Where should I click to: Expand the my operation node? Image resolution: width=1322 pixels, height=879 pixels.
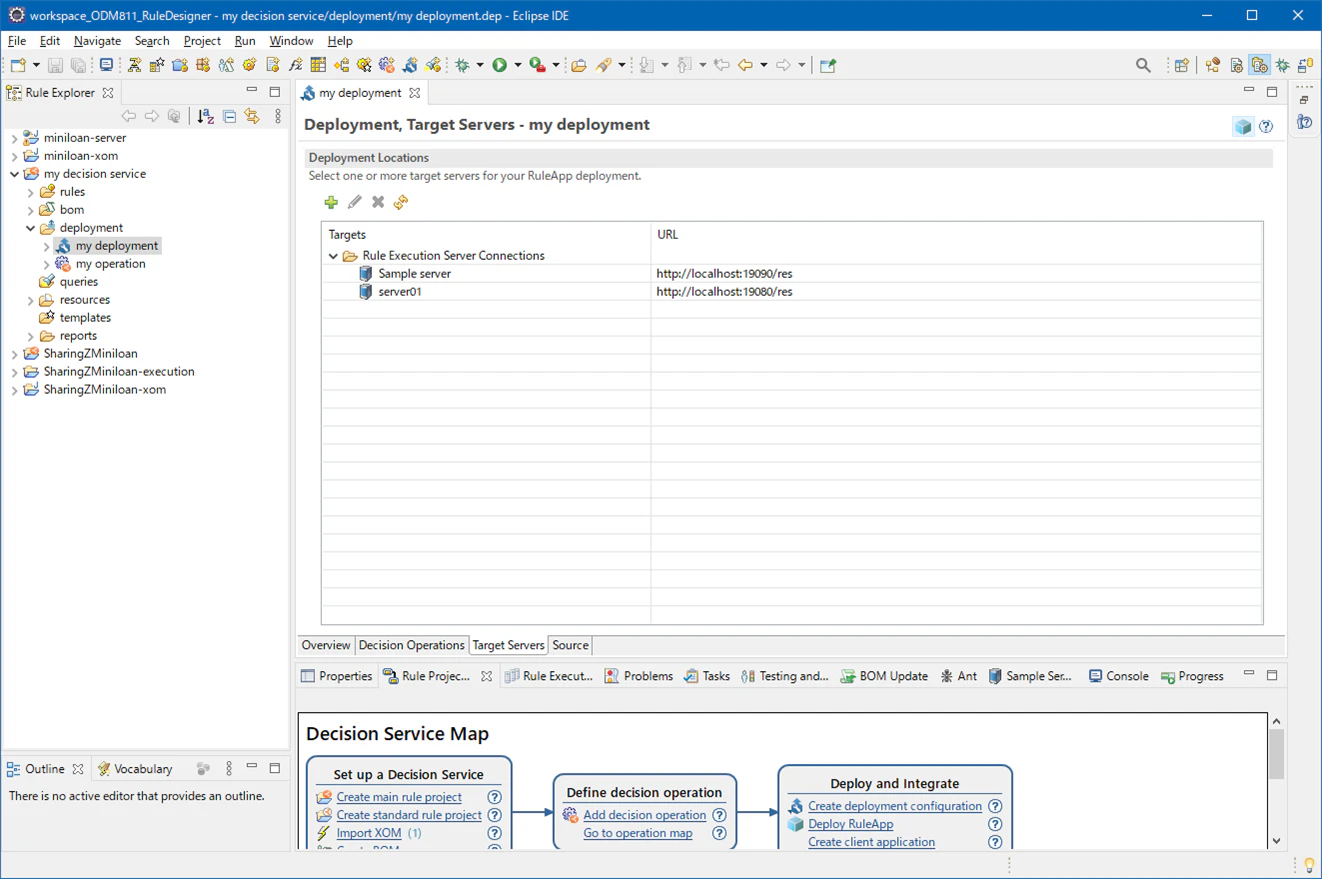(46, 264)
